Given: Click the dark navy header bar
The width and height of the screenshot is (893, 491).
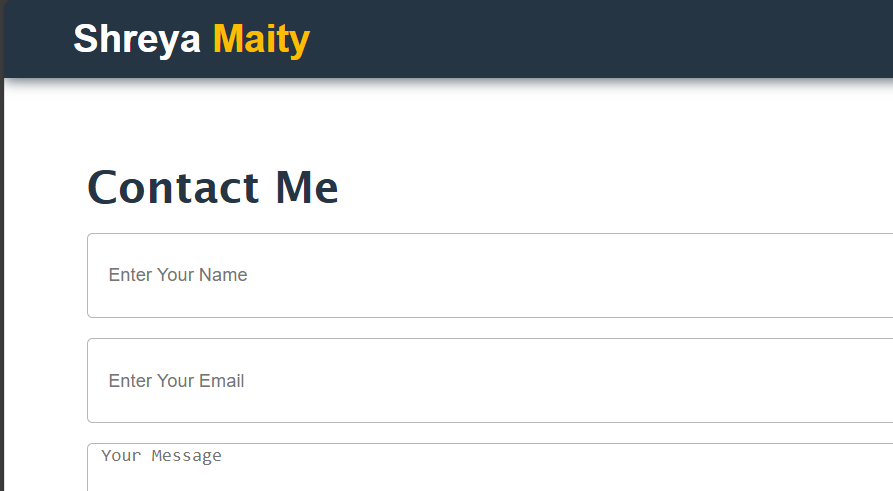Looking at the screenshot, I should click(x=600, y=39).
